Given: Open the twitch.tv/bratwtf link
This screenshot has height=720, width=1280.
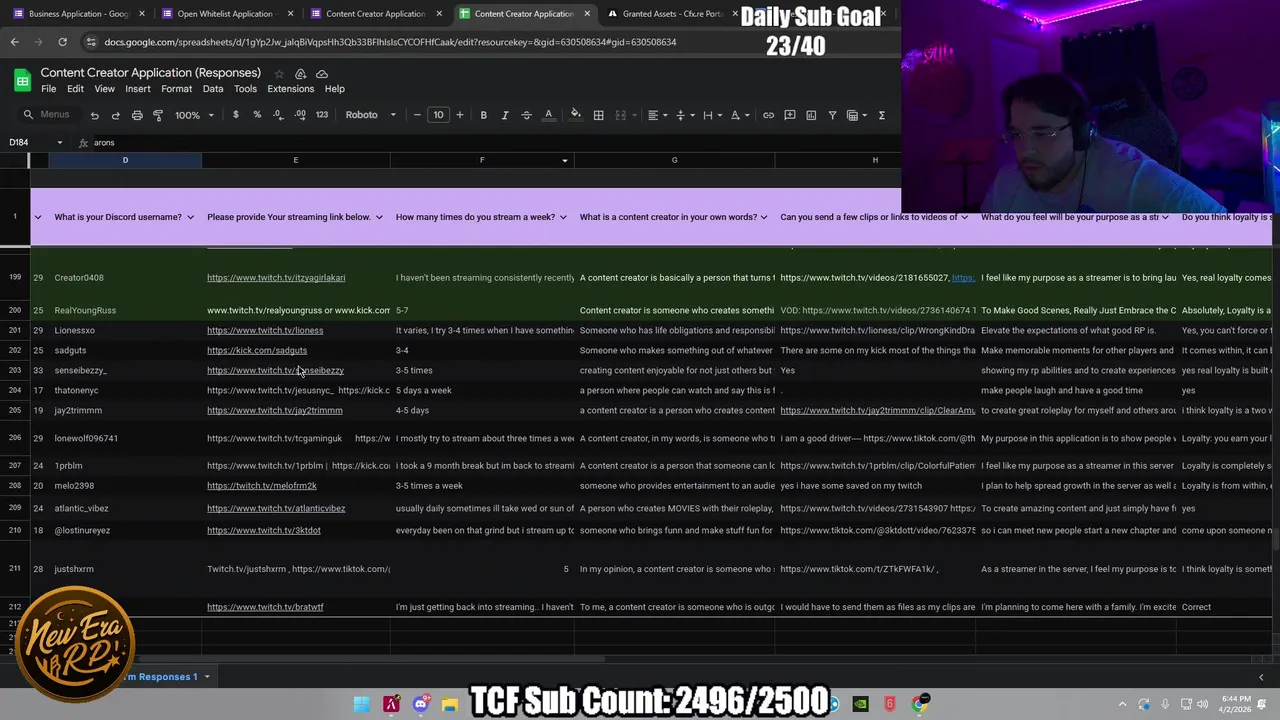Looking at the screenshot, I should pos(265,607).
